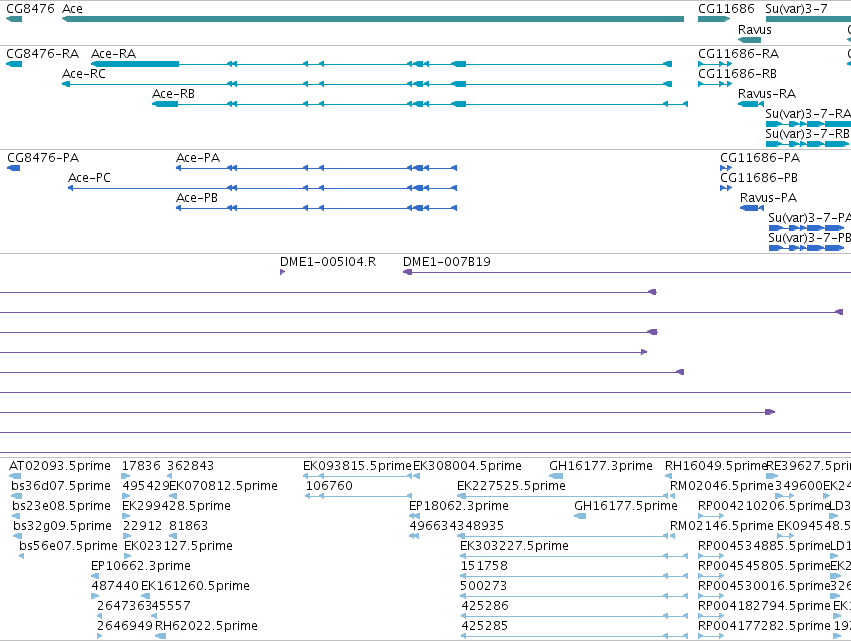The height and width of the screenshot is (641, 851).
Task: Select the RH62022.5prime EST label
Action: pos(206,626)
